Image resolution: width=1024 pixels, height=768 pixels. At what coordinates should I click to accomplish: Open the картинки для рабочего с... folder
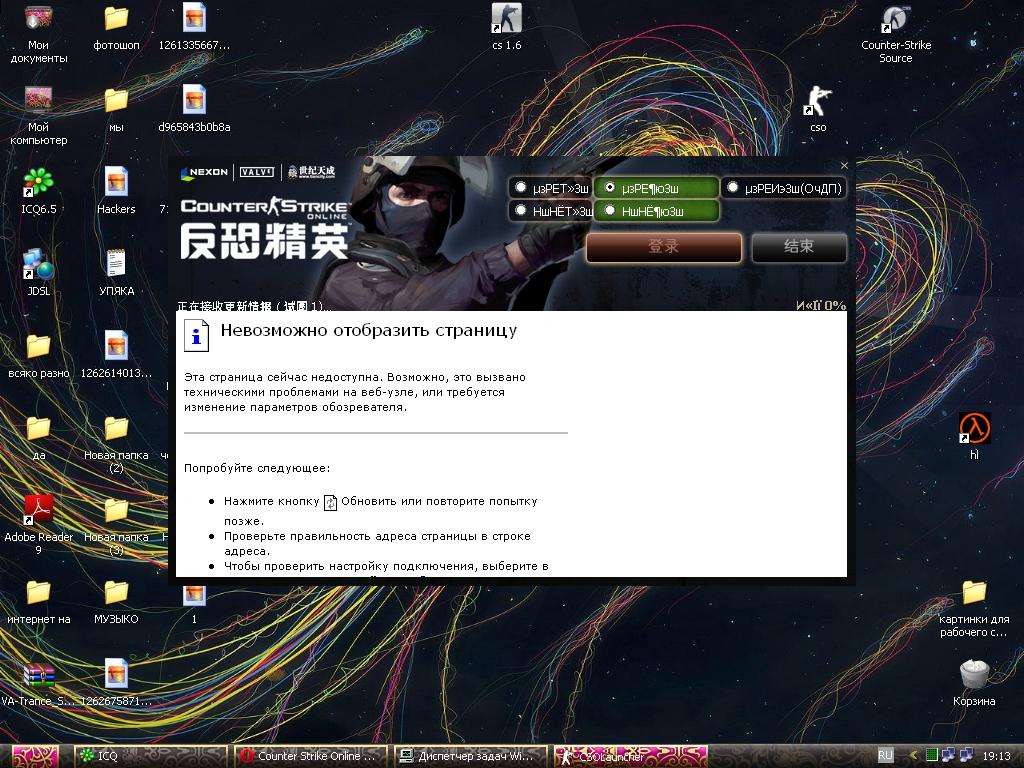(x=974, y=592)
